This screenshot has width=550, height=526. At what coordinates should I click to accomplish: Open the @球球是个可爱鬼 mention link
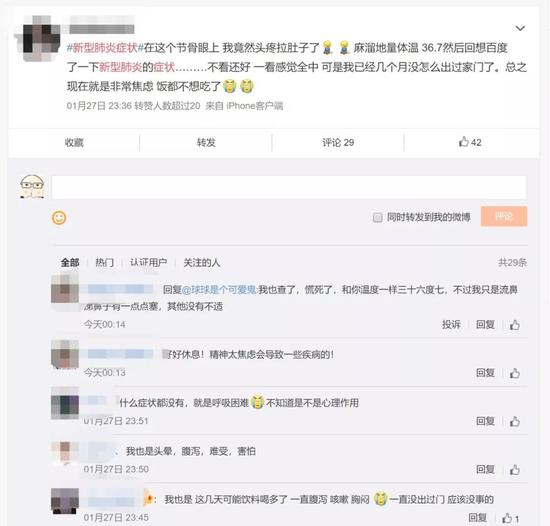(x=220, y=290)
